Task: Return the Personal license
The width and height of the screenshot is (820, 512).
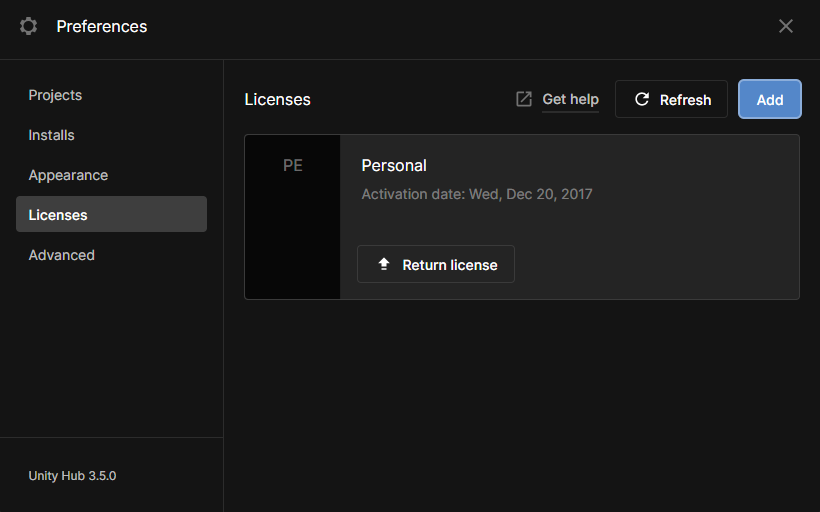Action: tap(436, 264)
